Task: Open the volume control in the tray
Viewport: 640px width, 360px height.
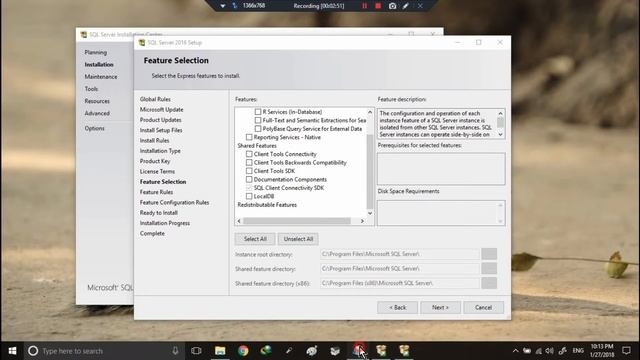Action: click(x=550, y=351)
